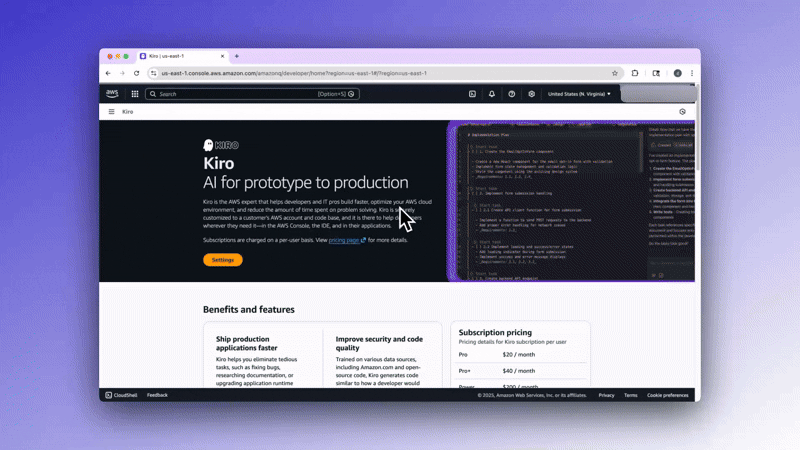Open the AWS services grid menu

click(135, 94)
